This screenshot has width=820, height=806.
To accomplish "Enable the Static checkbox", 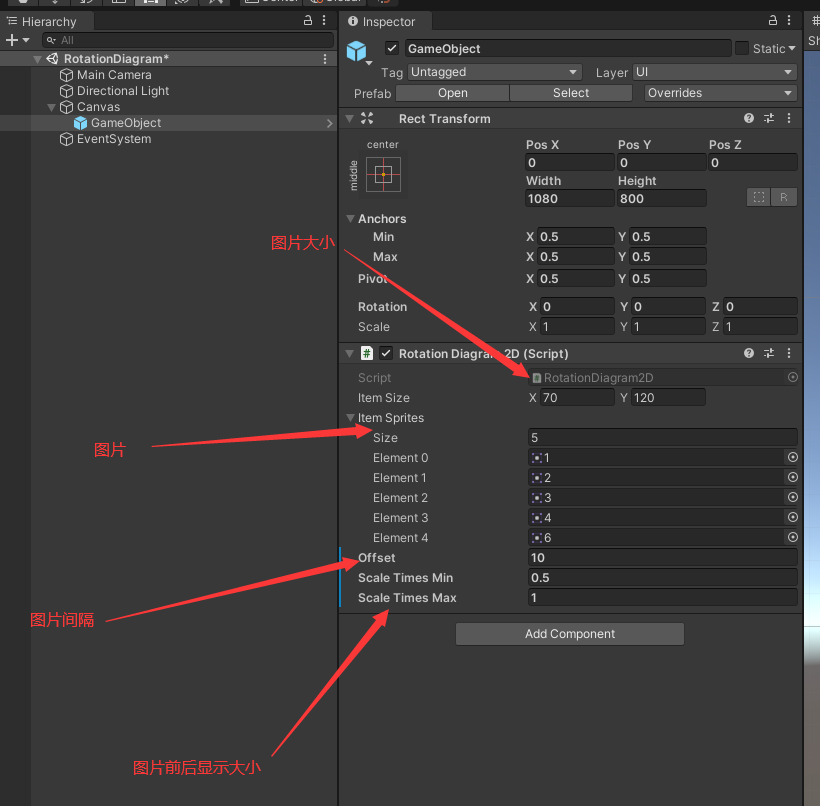I will [742, 47].
